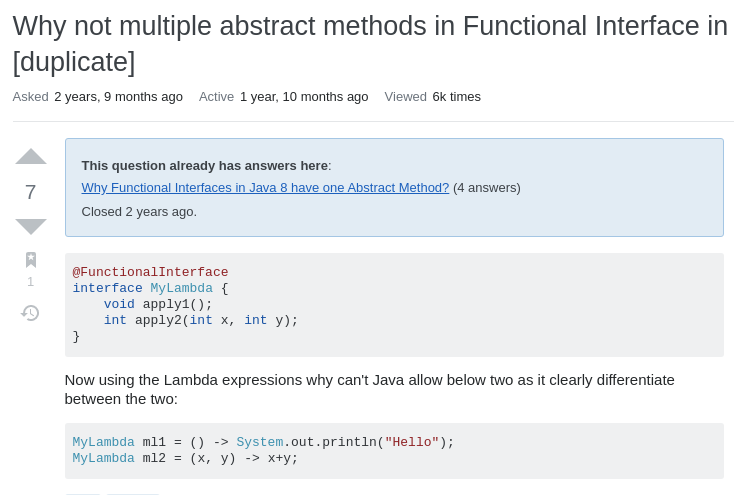Bookmark this question

coord(31,259)
